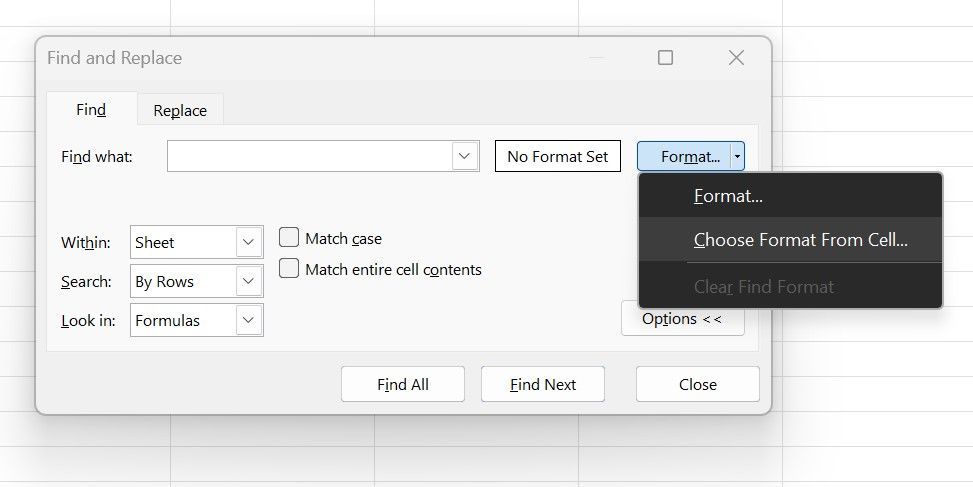The height and width of the screenshot is (487, 973).
Task: Enable the Match case checkbox
Action: [x=289, y=238]
